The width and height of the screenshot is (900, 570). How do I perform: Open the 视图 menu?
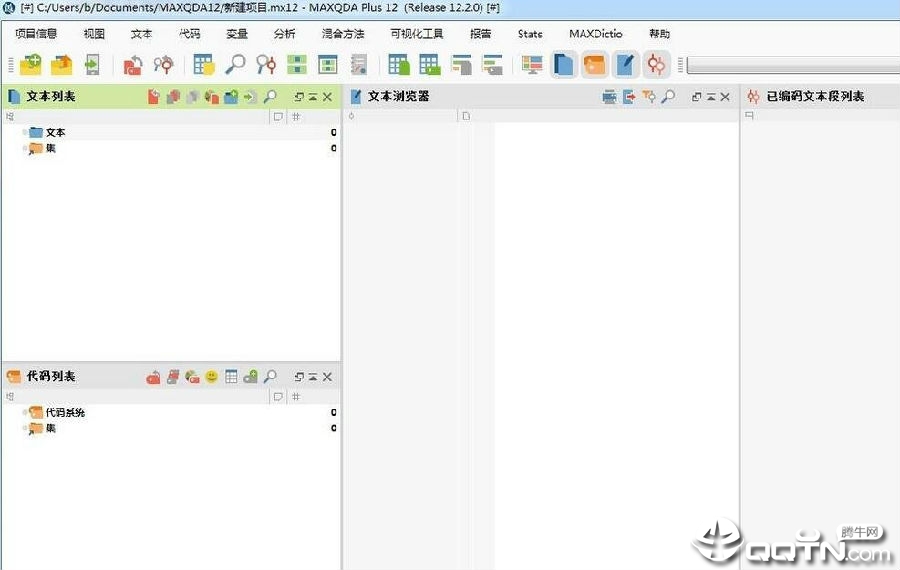pyautogui.click(x=94, y=34)
